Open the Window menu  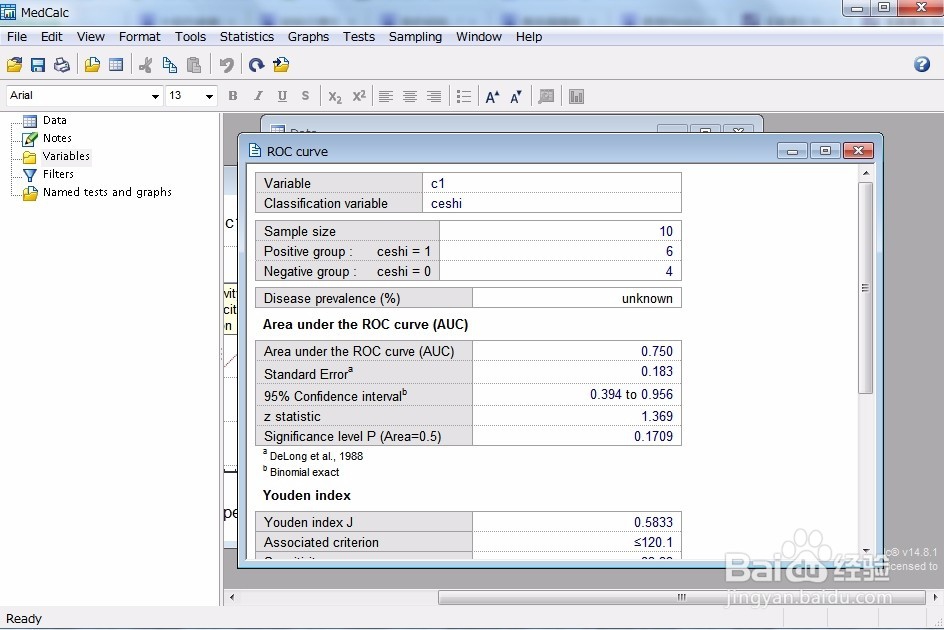click(479, 37)
